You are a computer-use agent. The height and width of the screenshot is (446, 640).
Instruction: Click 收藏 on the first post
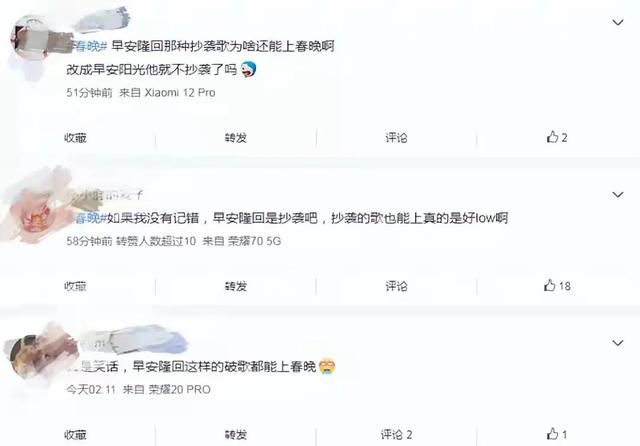(x=76, y=138)
